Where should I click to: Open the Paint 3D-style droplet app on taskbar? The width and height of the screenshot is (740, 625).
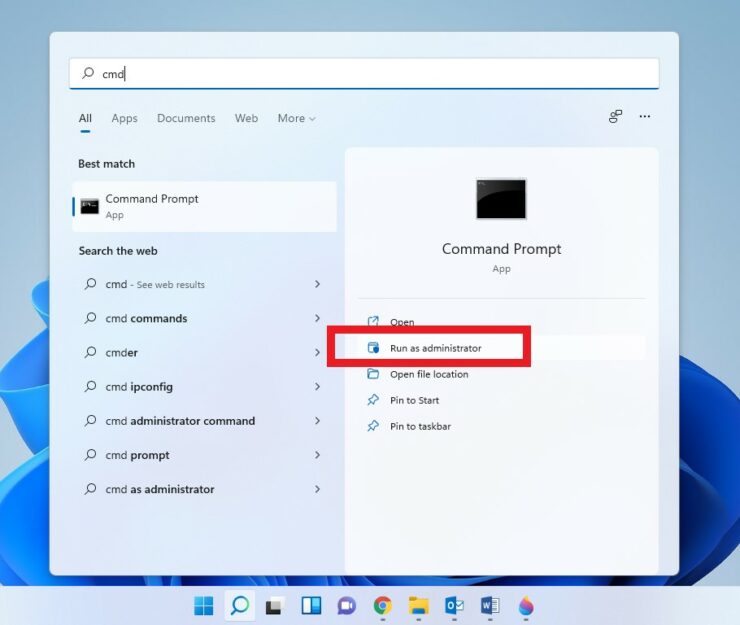click(x=526, y=606)
